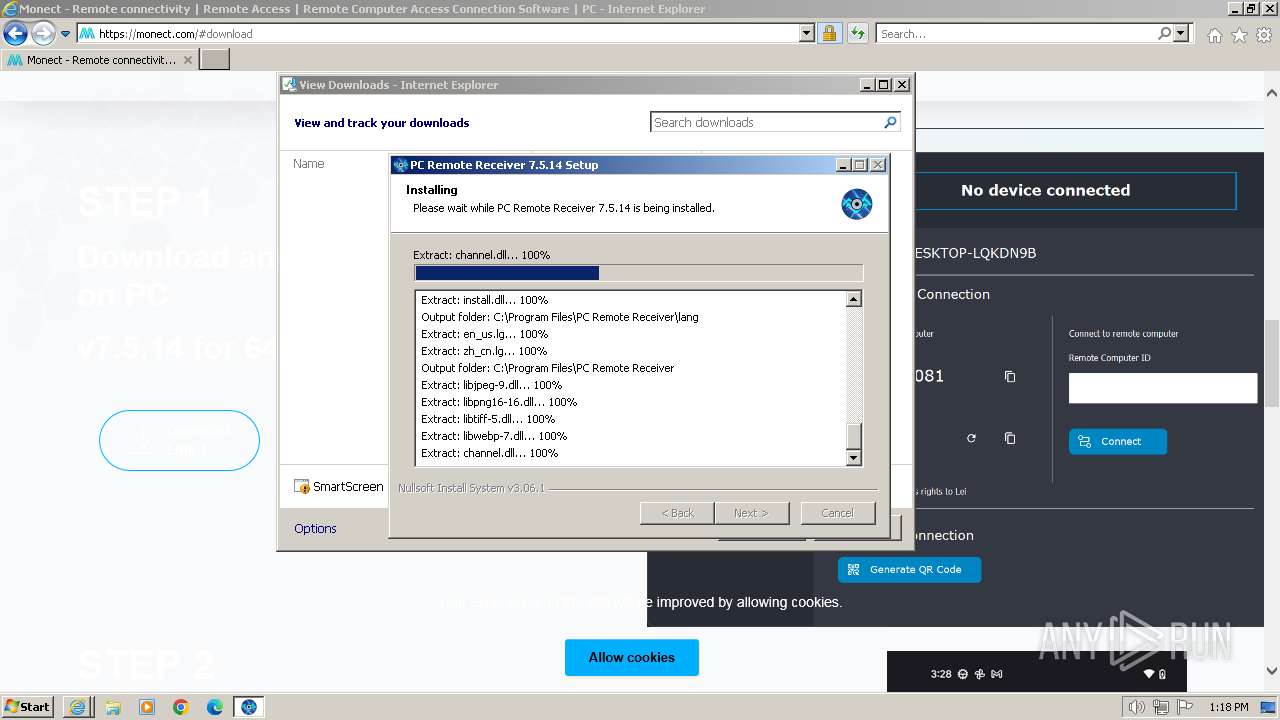The width and height of the screenshot is (1280, 720).
Task: Open File Explorer folder taskbar icon
Action: 113,707
